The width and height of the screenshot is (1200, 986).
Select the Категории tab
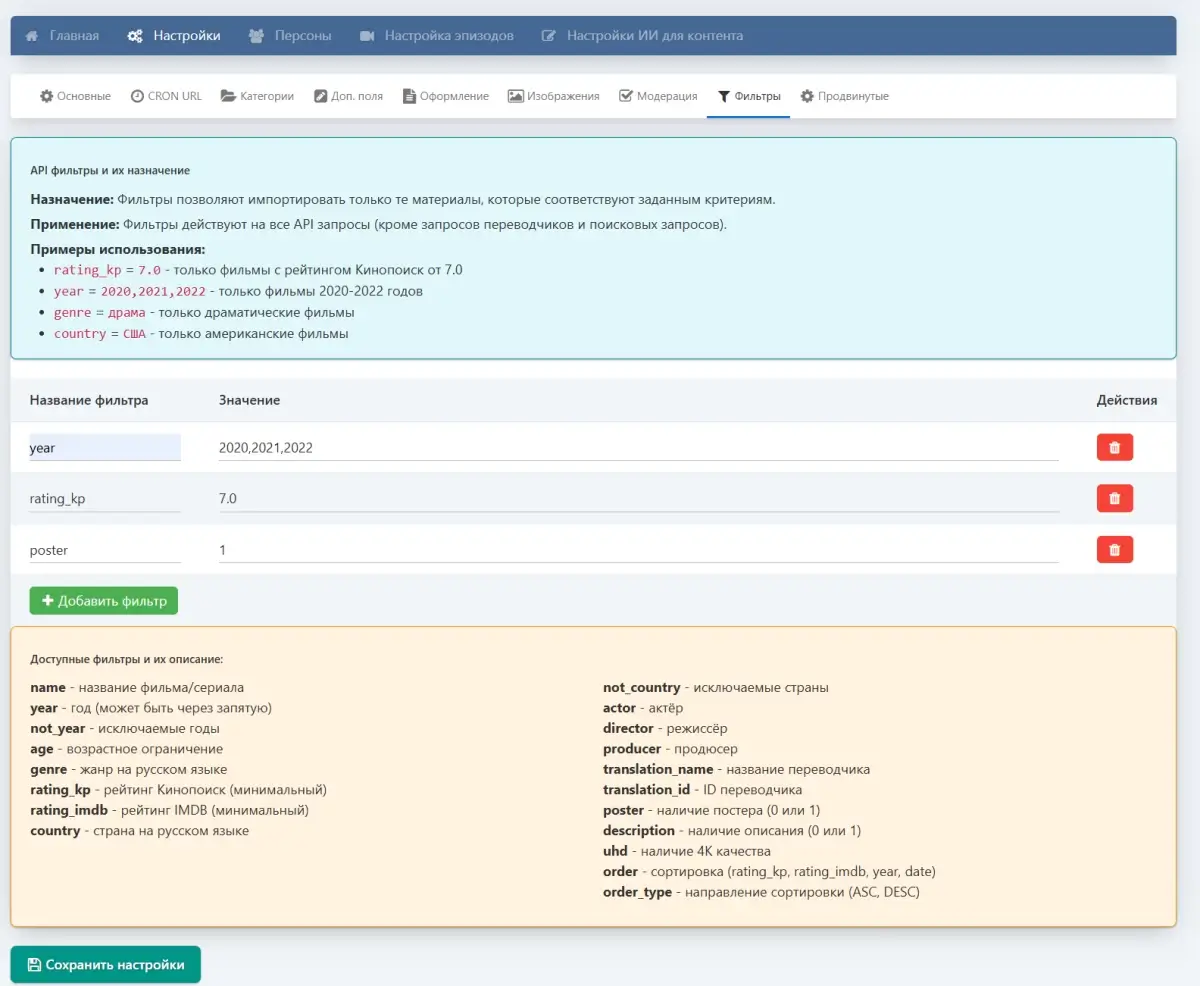pyautogui.click(x=257, y=96)
